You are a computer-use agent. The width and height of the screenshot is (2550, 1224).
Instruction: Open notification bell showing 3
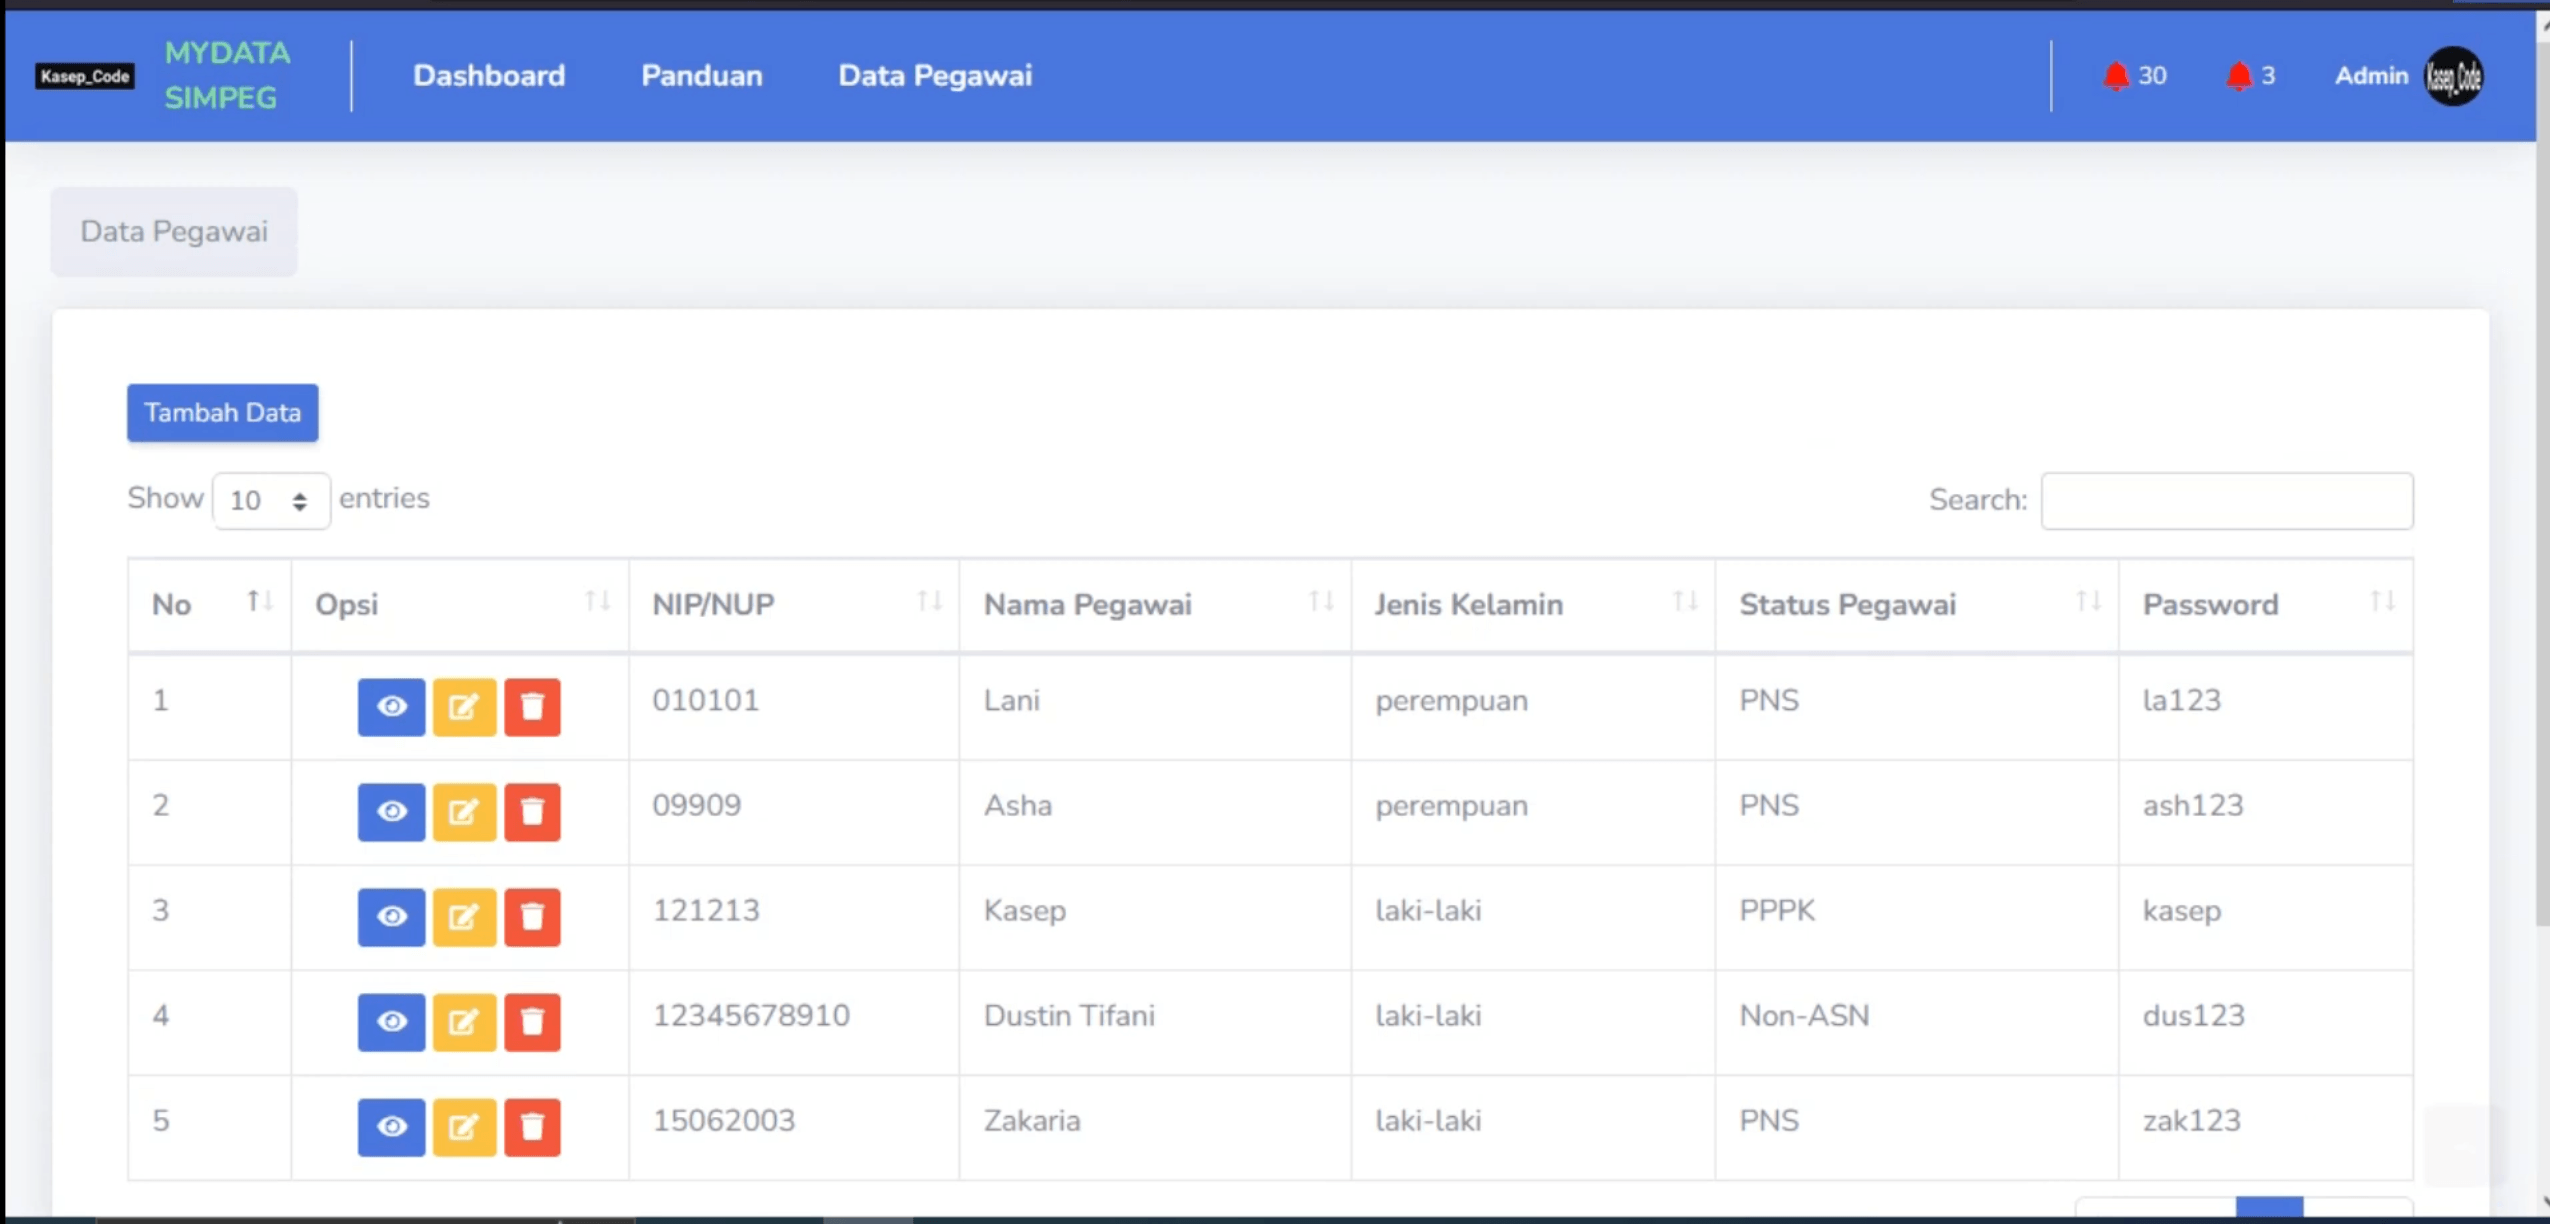[2250, 76]
